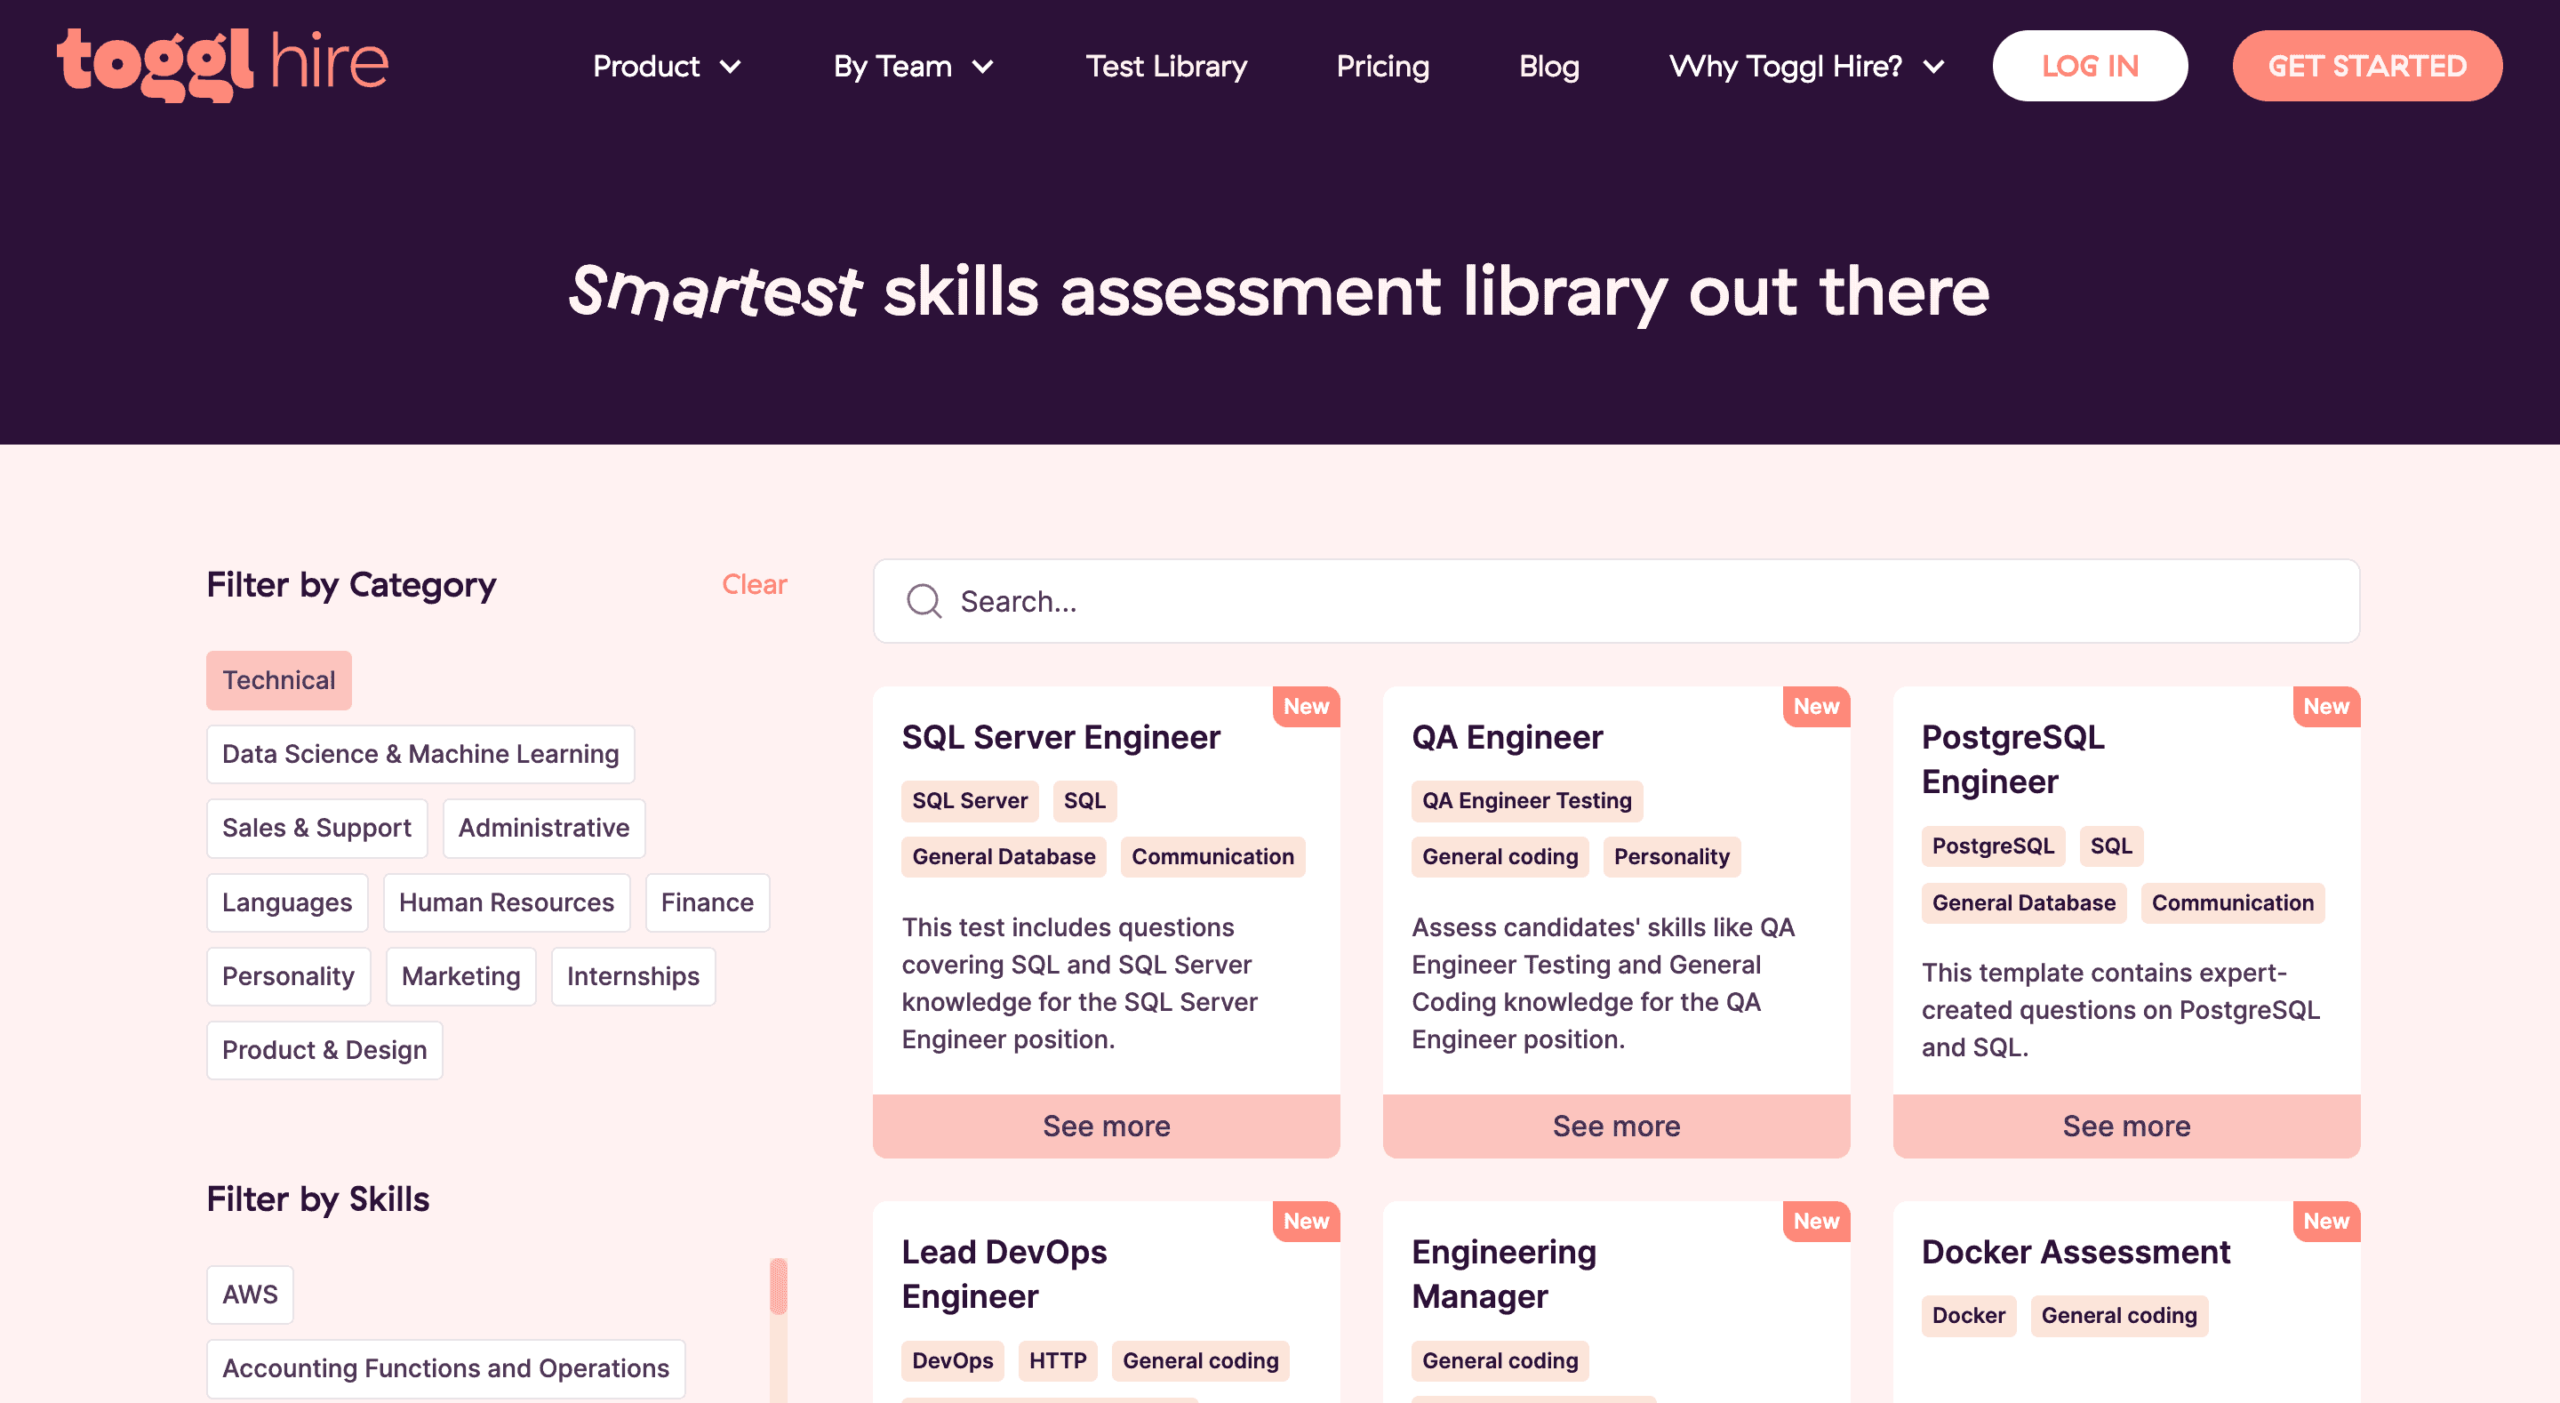Screen dimensions: 2560x1403
Task: Open the Test Library page
Action: (x=1166, y=66)
